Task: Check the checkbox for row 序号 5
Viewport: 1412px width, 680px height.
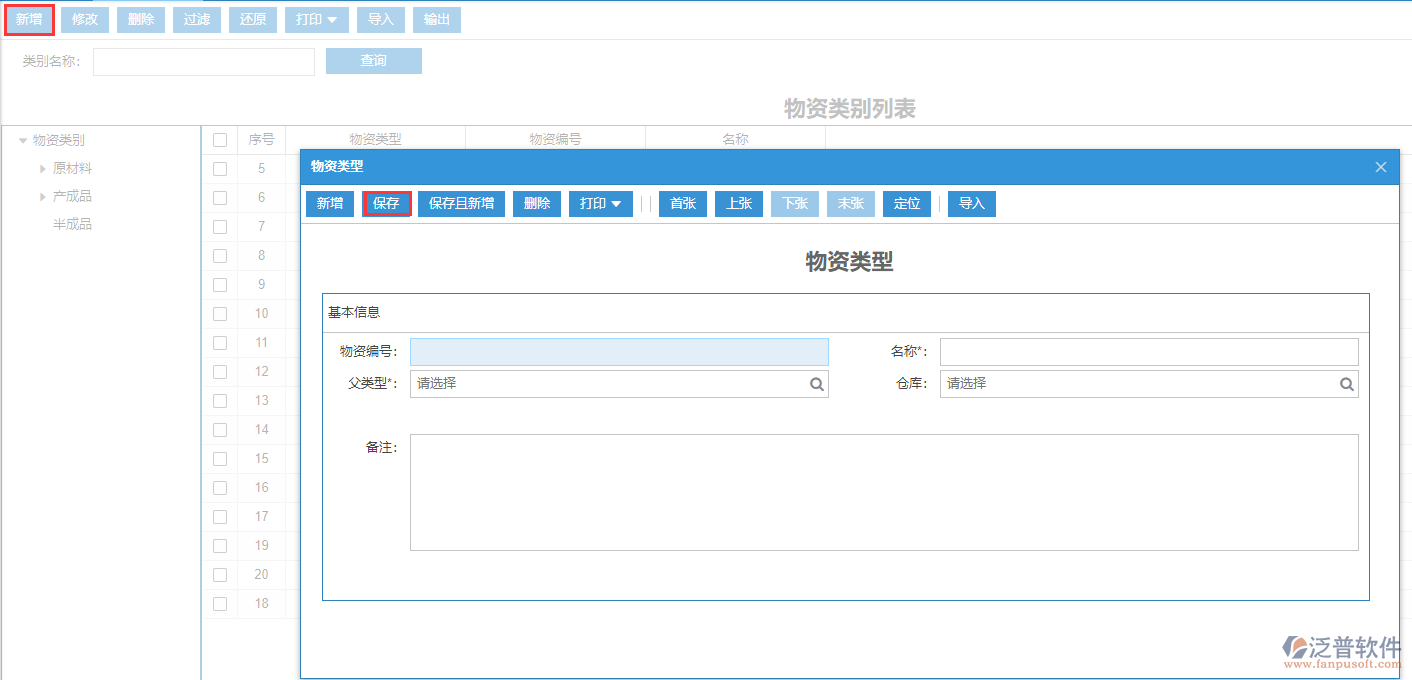Action: point(220,168)
